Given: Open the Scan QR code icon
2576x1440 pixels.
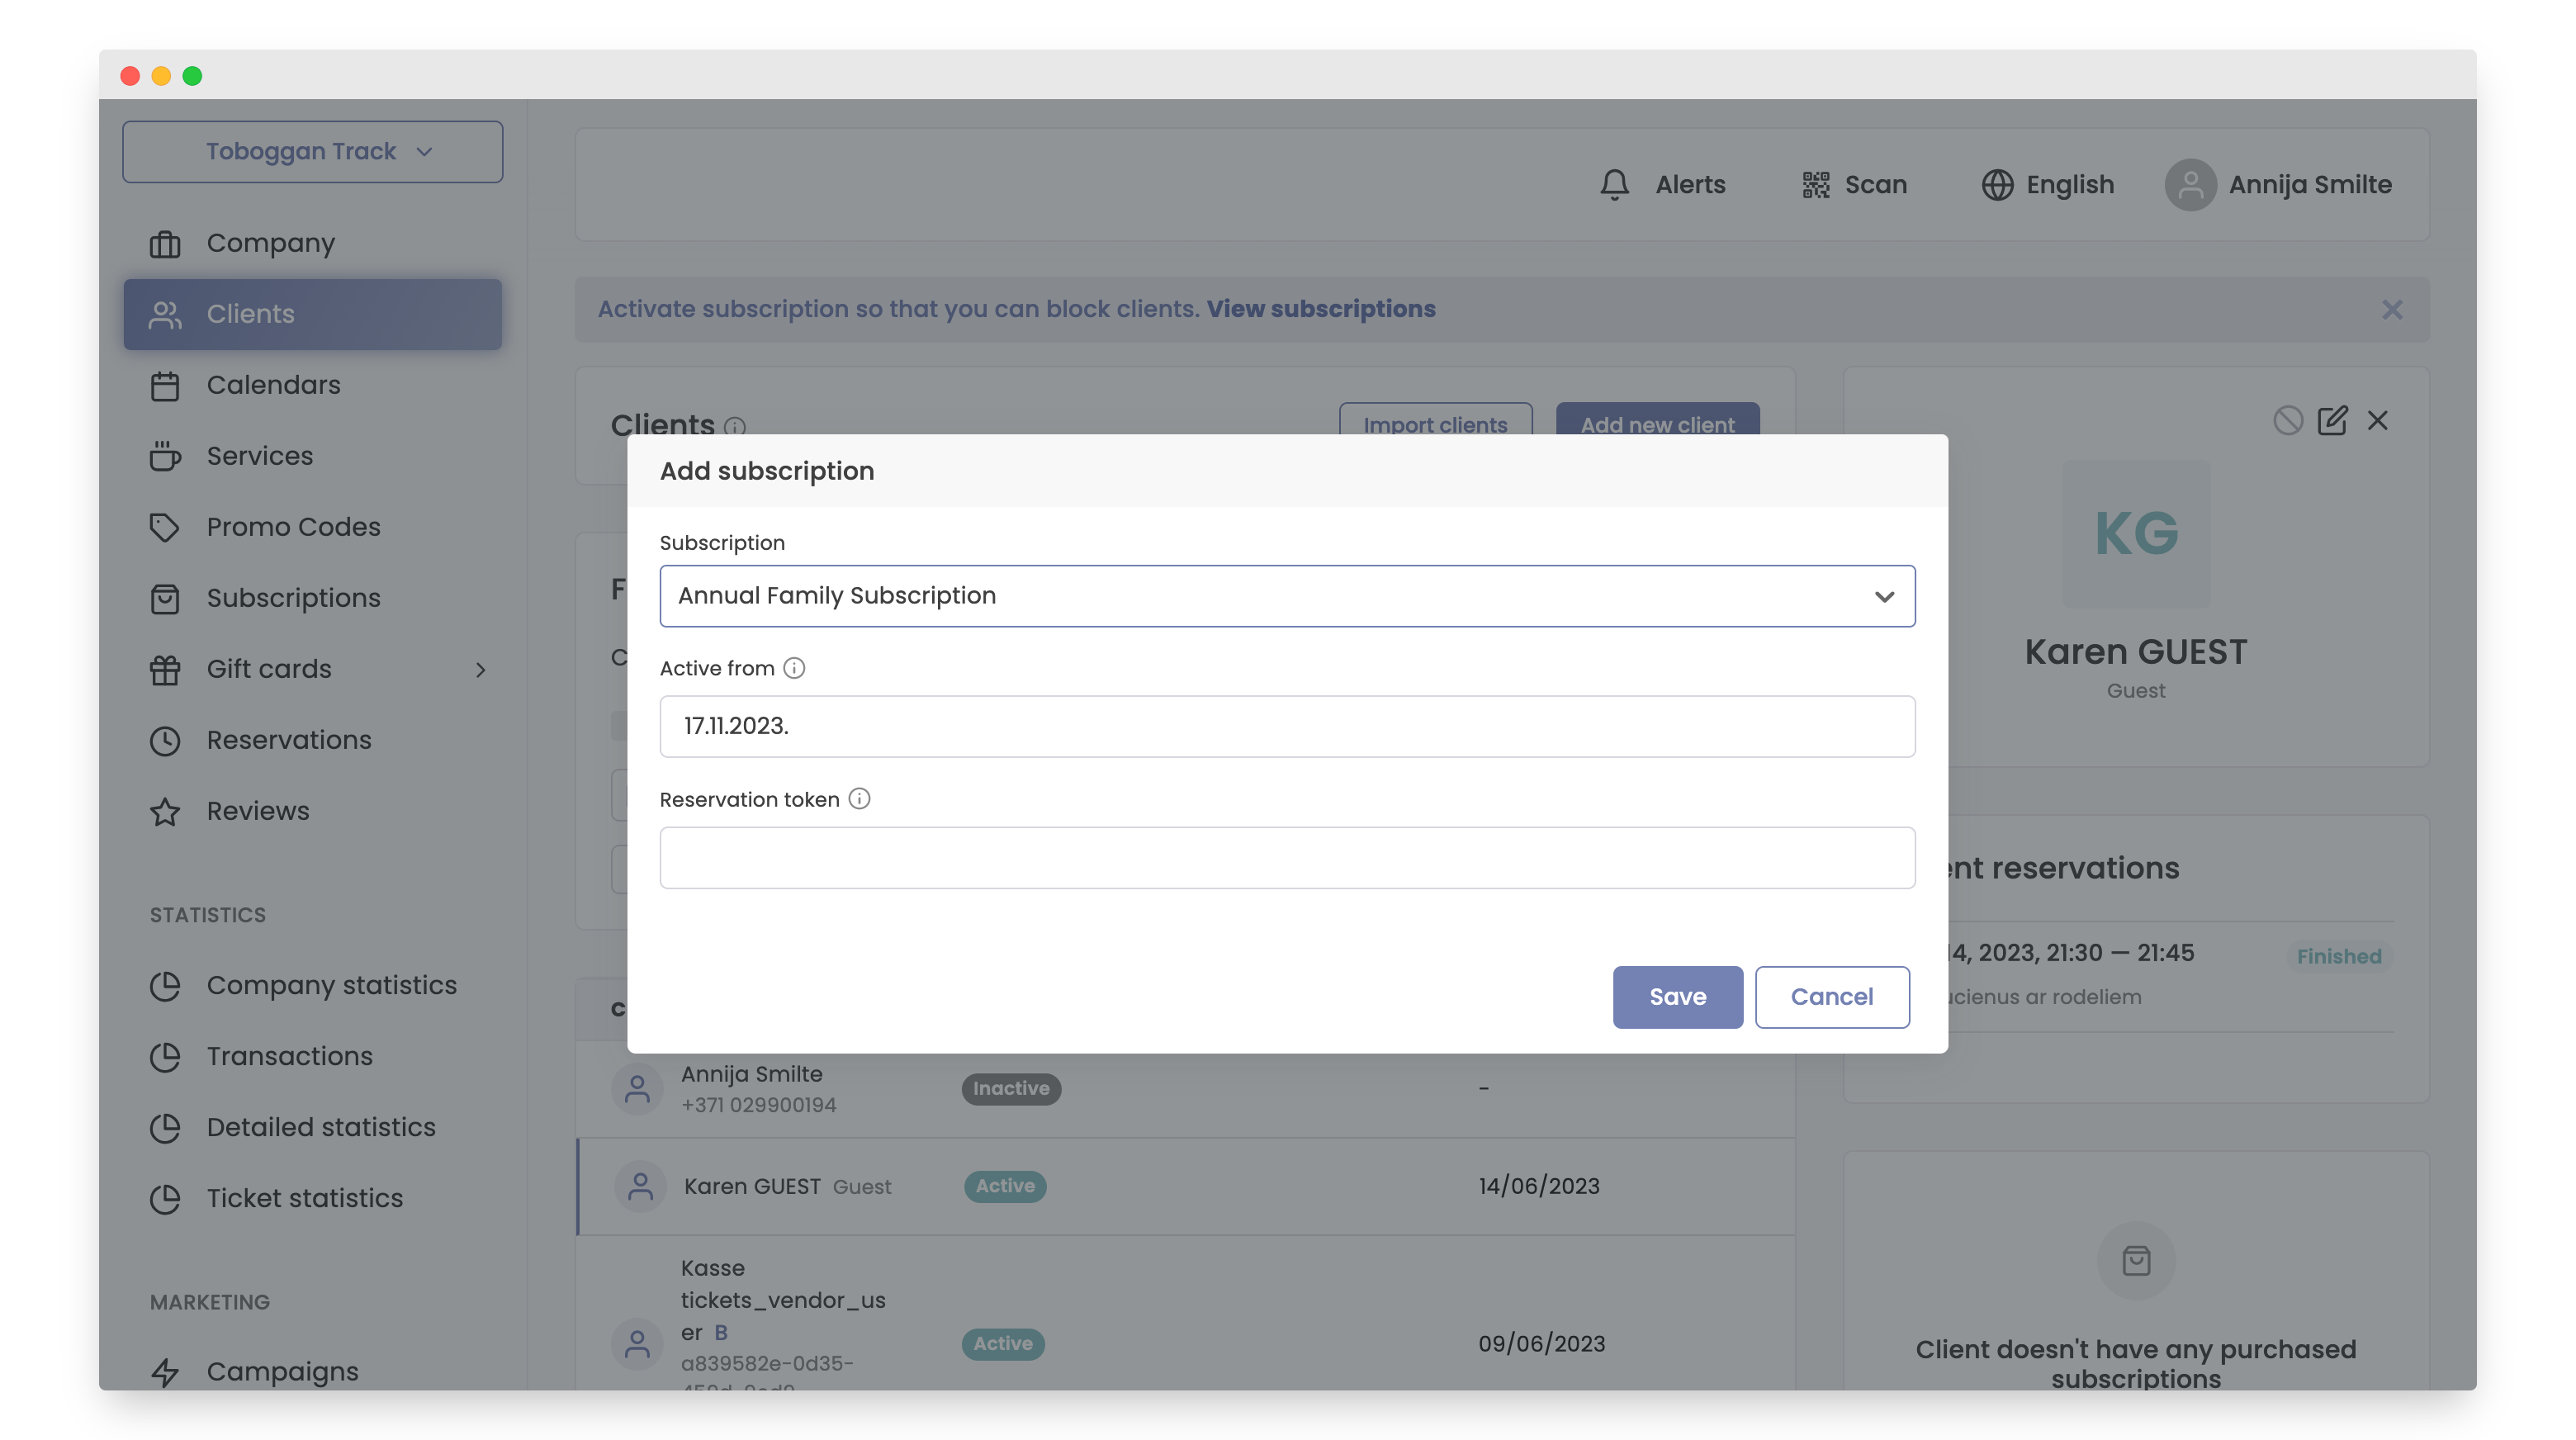Looking at the screenshot, I should 1815,185.
